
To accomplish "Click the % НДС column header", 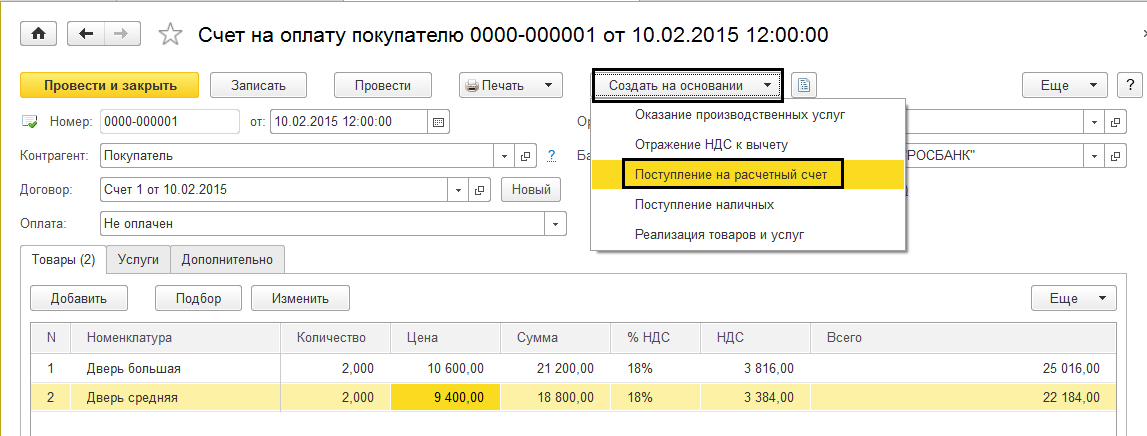I will tap(656, 338).
